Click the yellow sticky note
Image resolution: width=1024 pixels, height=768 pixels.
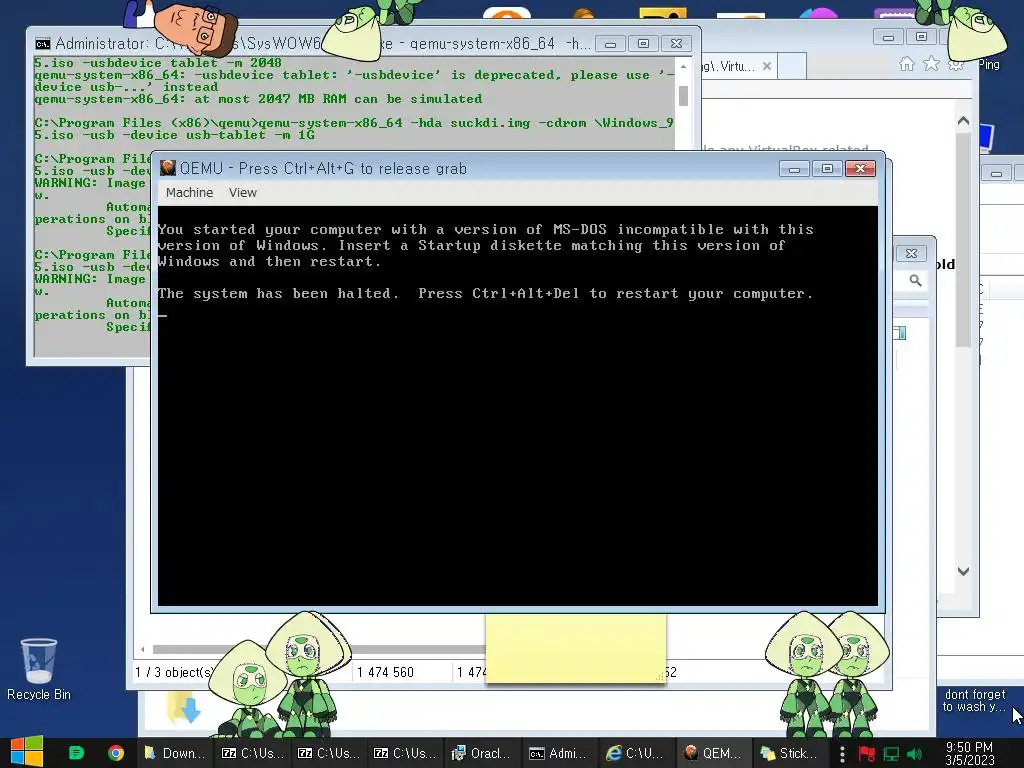[575, 648]
